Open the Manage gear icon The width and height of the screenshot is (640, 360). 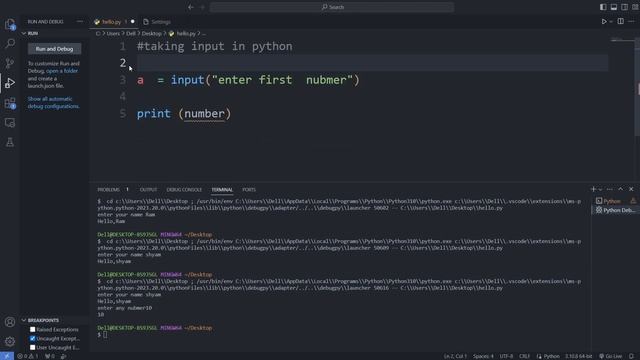coord(10,341)
